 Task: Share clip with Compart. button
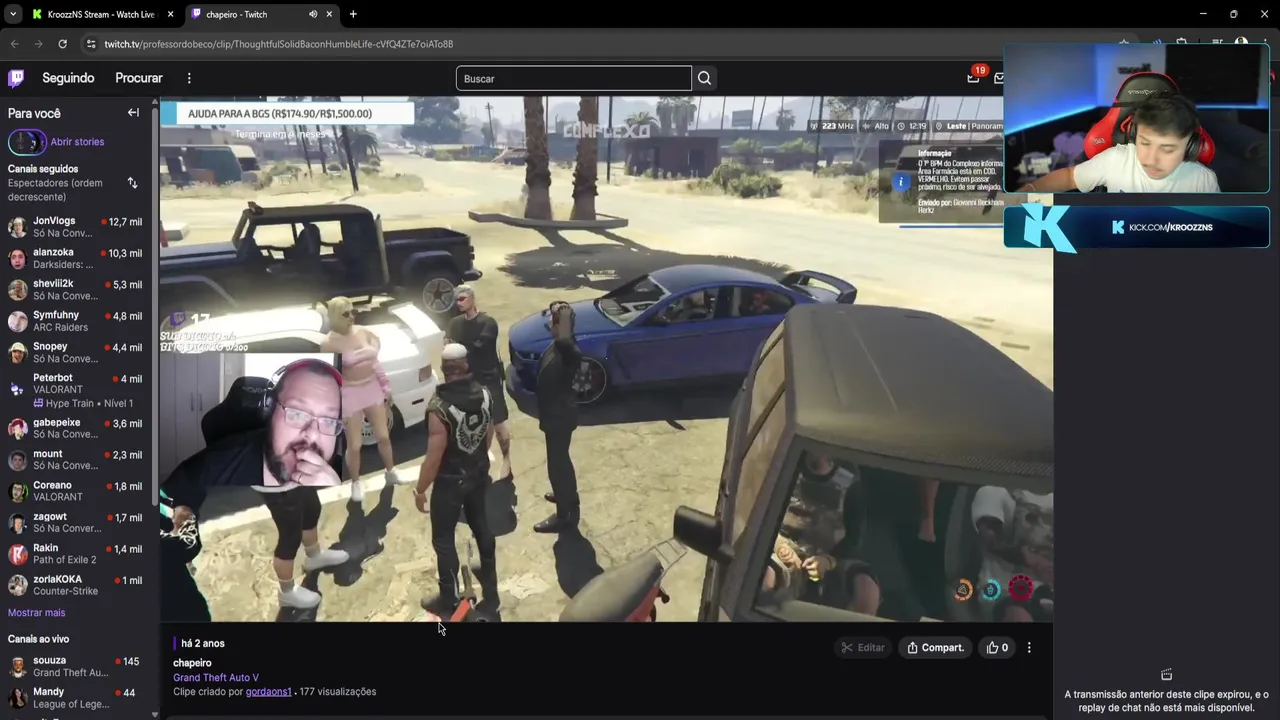(935, 647)
